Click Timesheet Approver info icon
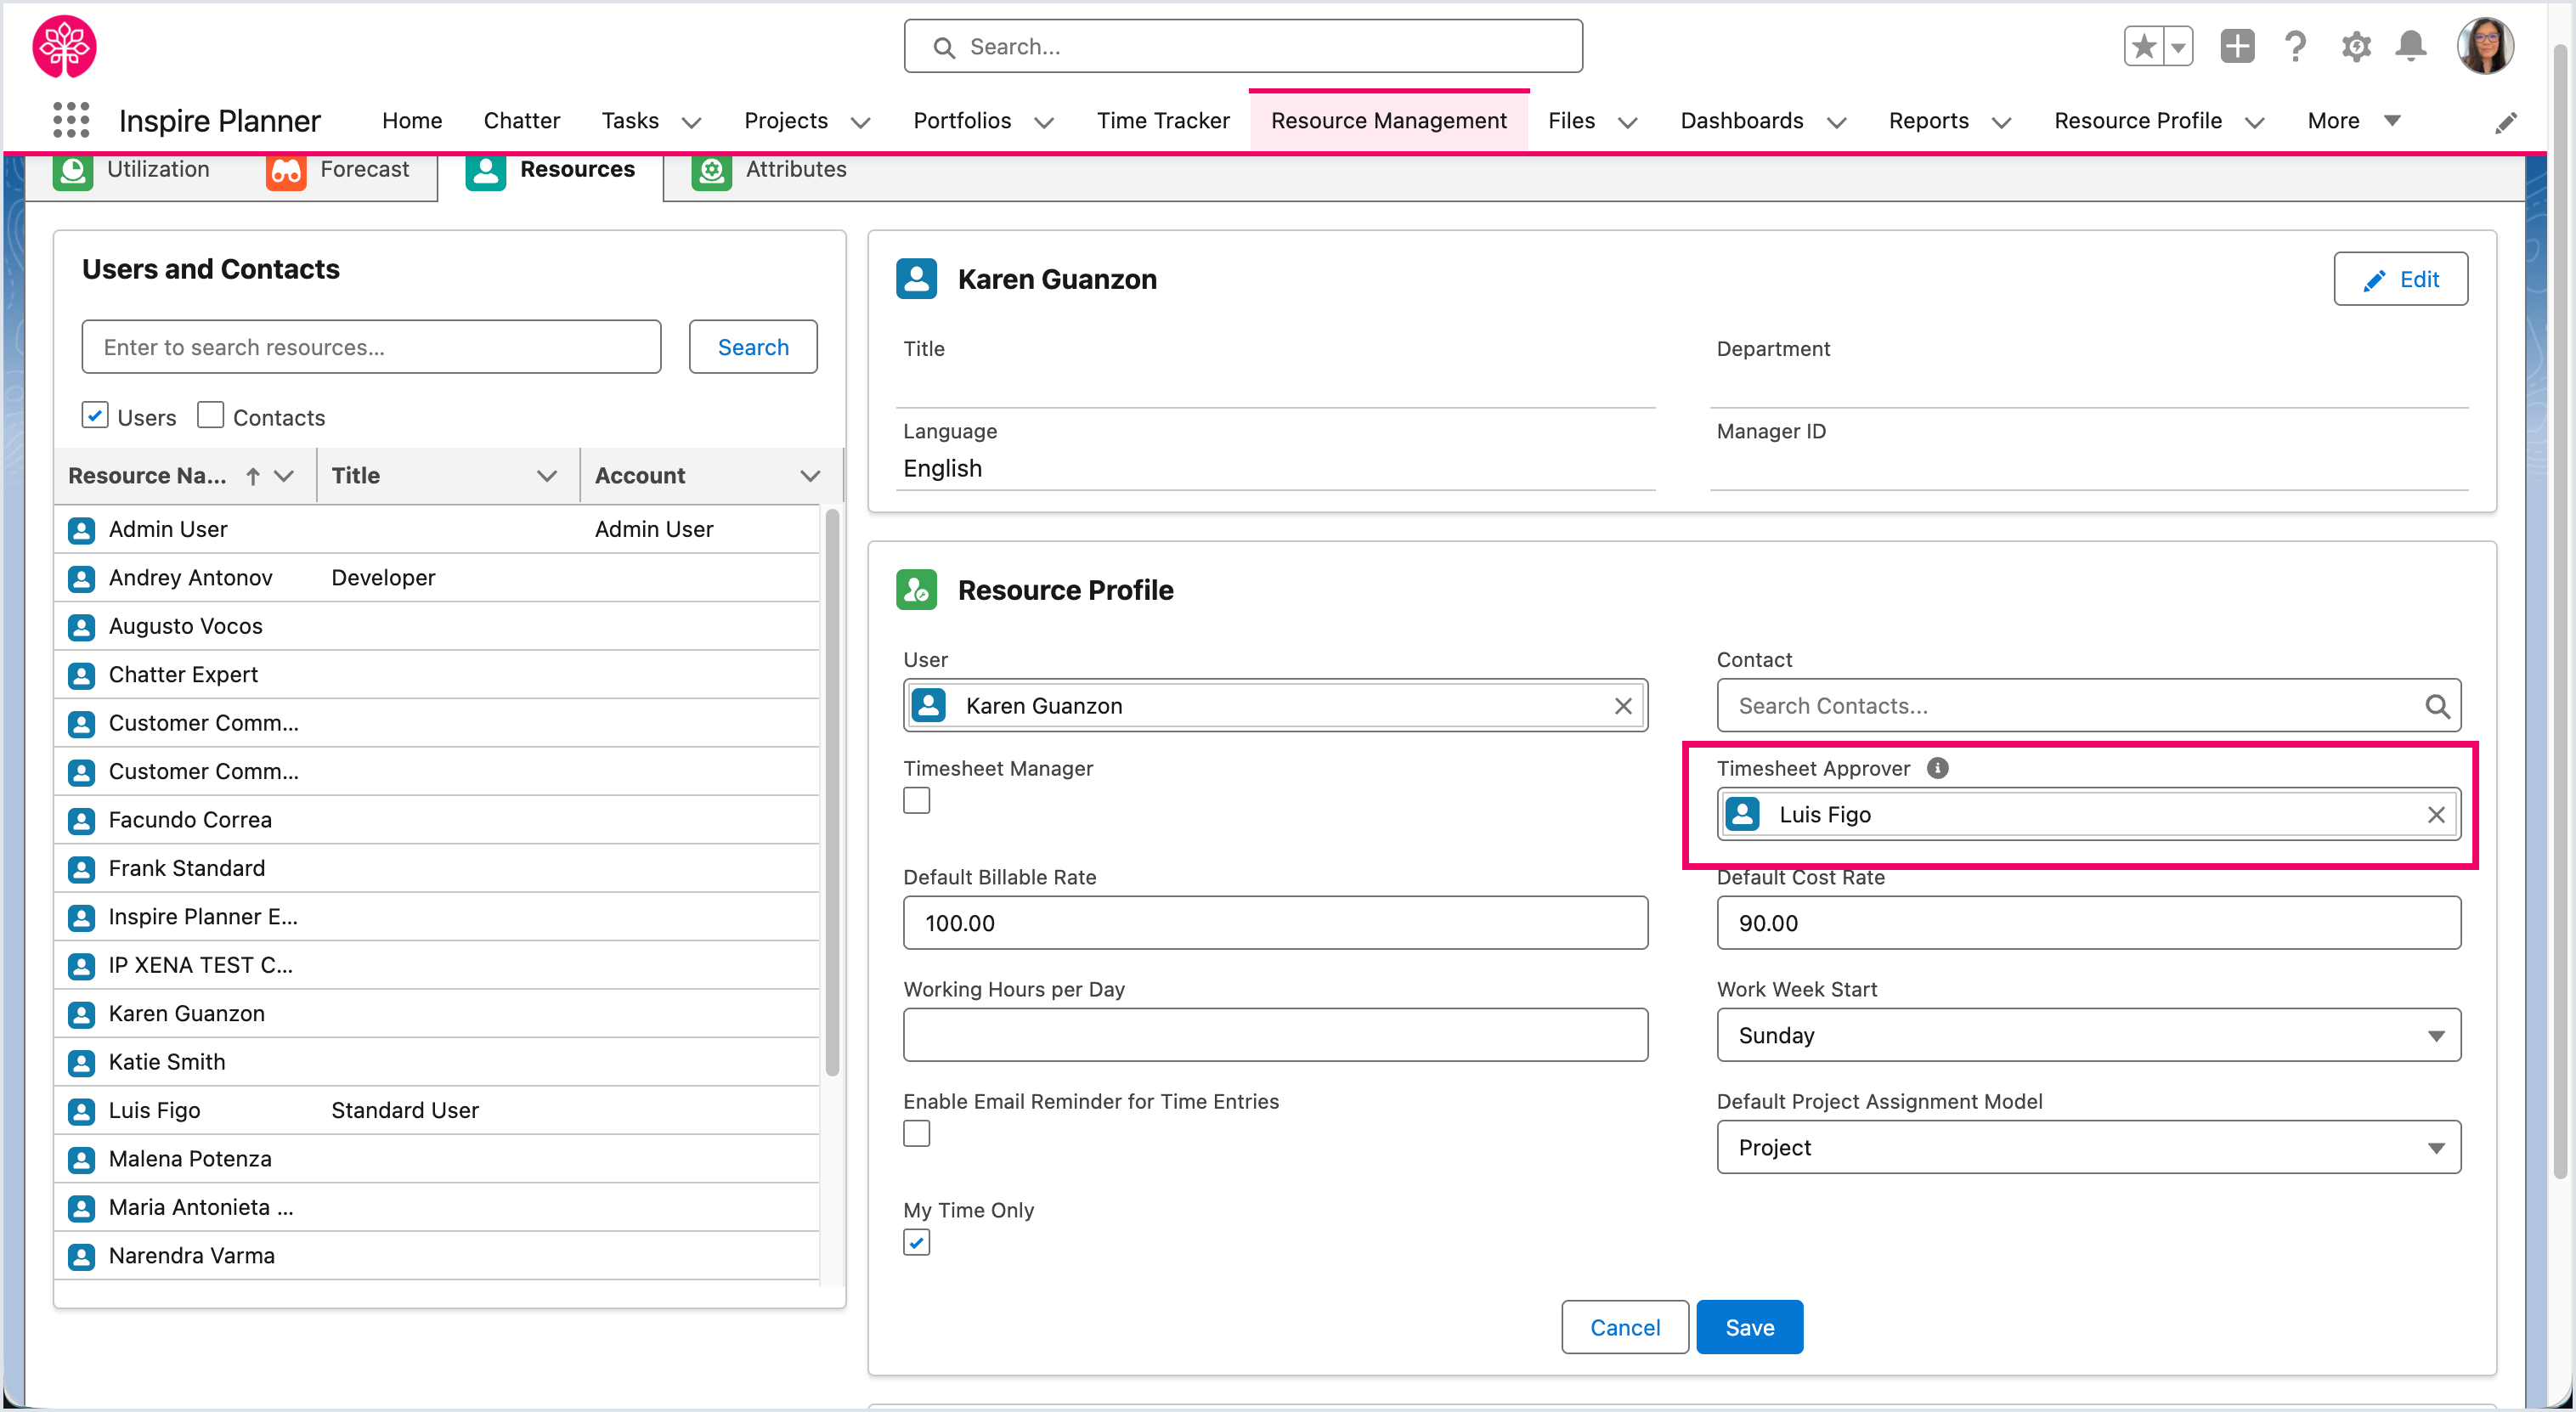Image resolution: width=2576 pixels, height=1412 pixels. 1937,768
